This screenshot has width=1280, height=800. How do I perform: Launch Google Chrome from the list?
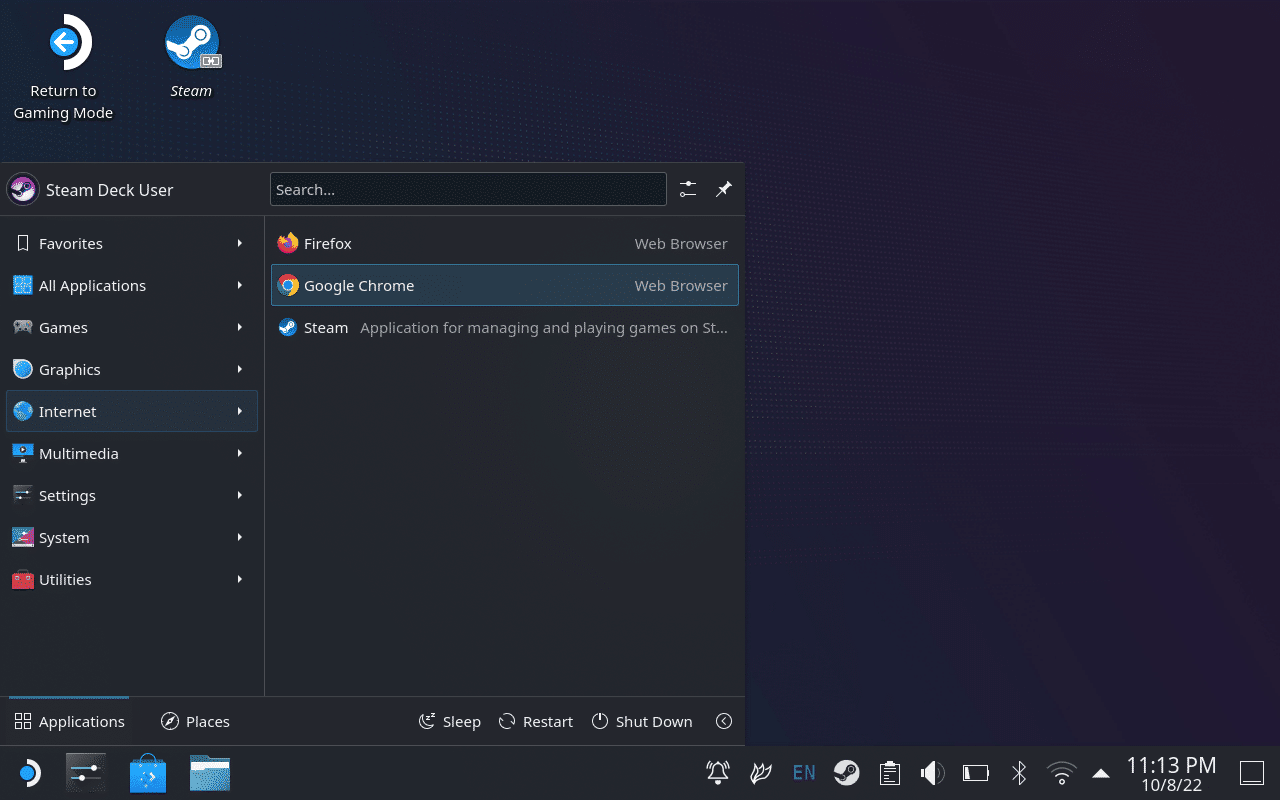point(505,285)
